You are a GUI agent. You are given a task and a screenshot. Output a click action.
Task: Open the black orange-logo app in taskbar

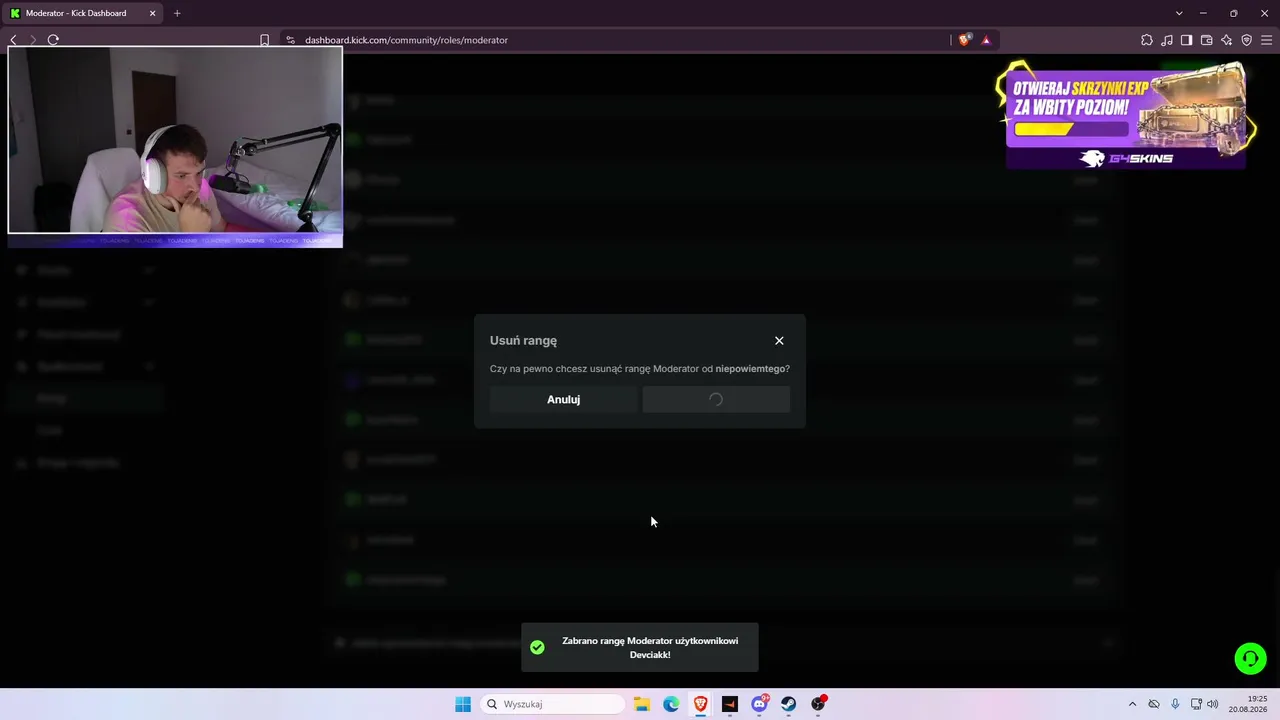(x=730, y=704)
